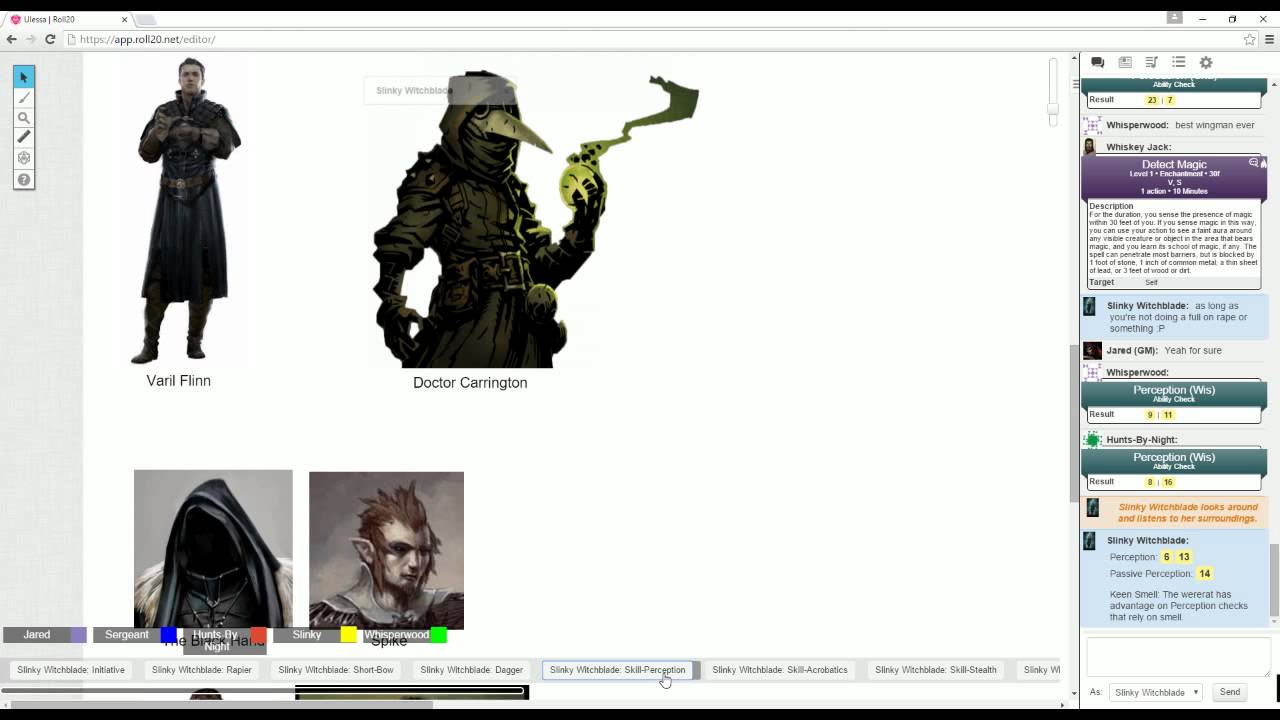
Task: Click the canvas horizontal scrollbar
Action: (x=222, y=705)
